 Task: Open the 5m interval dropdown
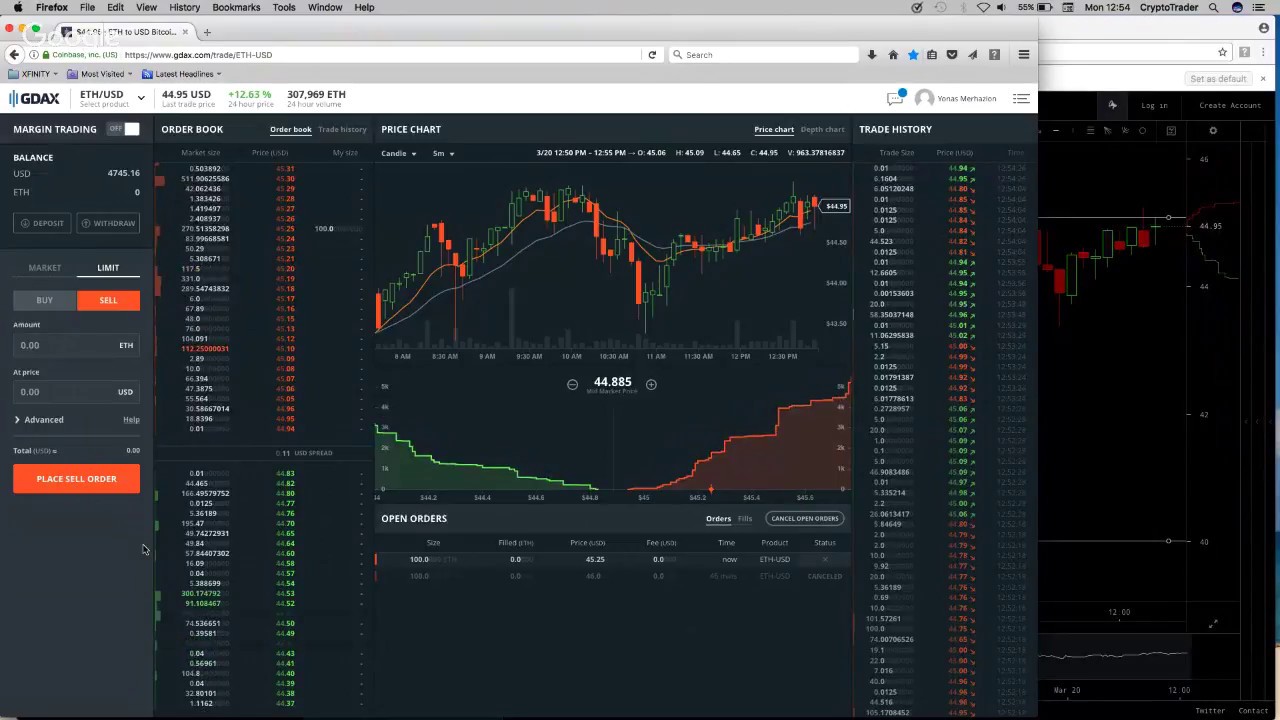click(x=443, y=153)
